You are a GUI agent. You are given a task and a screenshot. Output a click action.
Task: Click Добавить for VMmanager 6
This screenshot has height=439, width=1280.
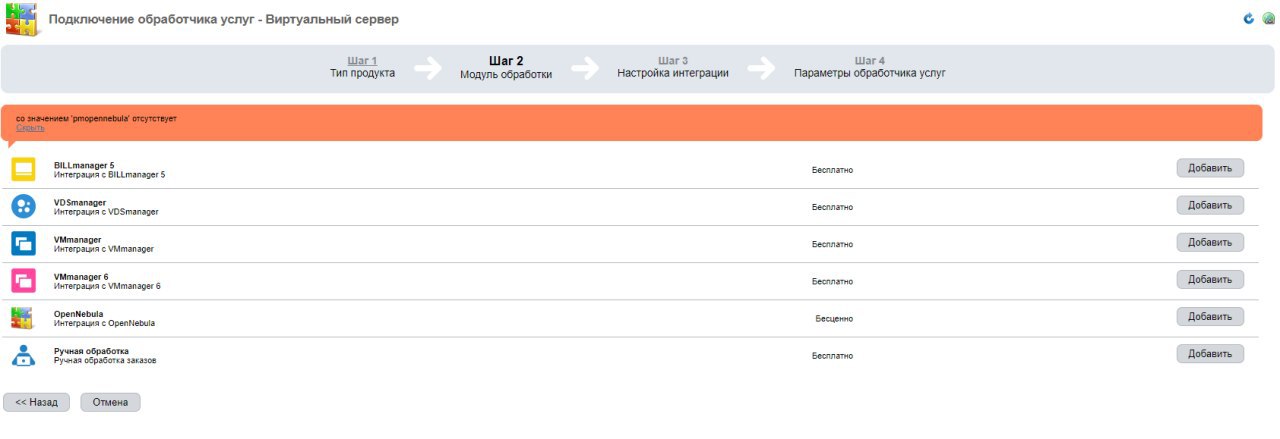click(1210, 279)
